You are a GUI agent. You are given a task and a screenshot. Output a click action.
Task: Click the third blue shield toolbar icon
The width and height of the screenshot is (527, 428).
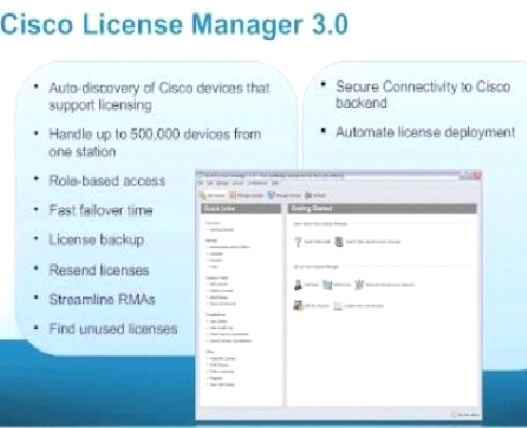click(271, 195)
